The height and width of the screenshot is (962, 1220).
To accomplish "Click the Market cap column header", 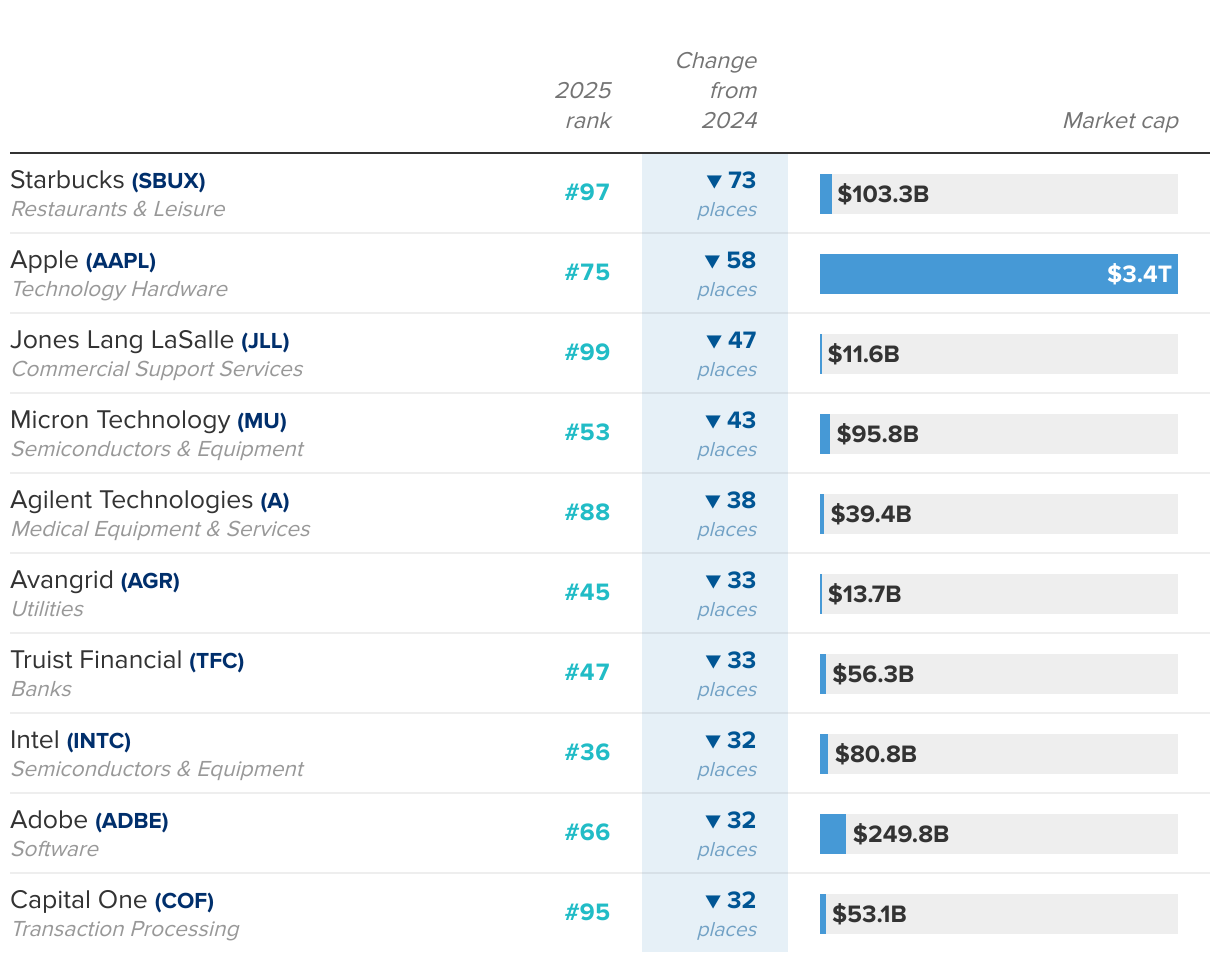I will coord(1120,121).
